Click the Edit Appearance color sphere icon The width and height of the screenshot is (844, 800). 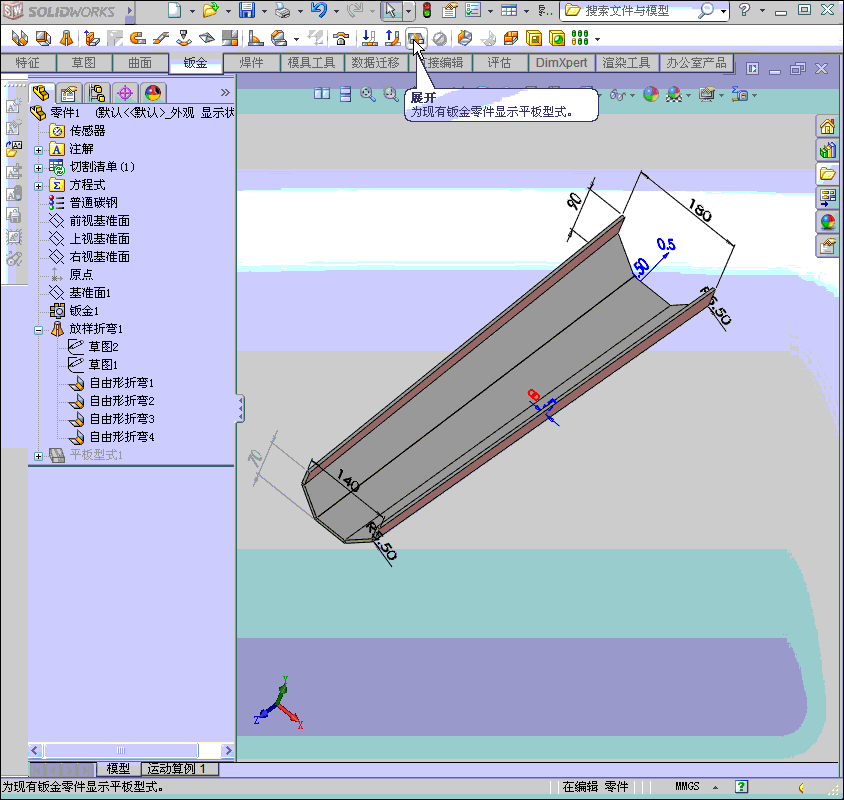[x=651, y=95]
